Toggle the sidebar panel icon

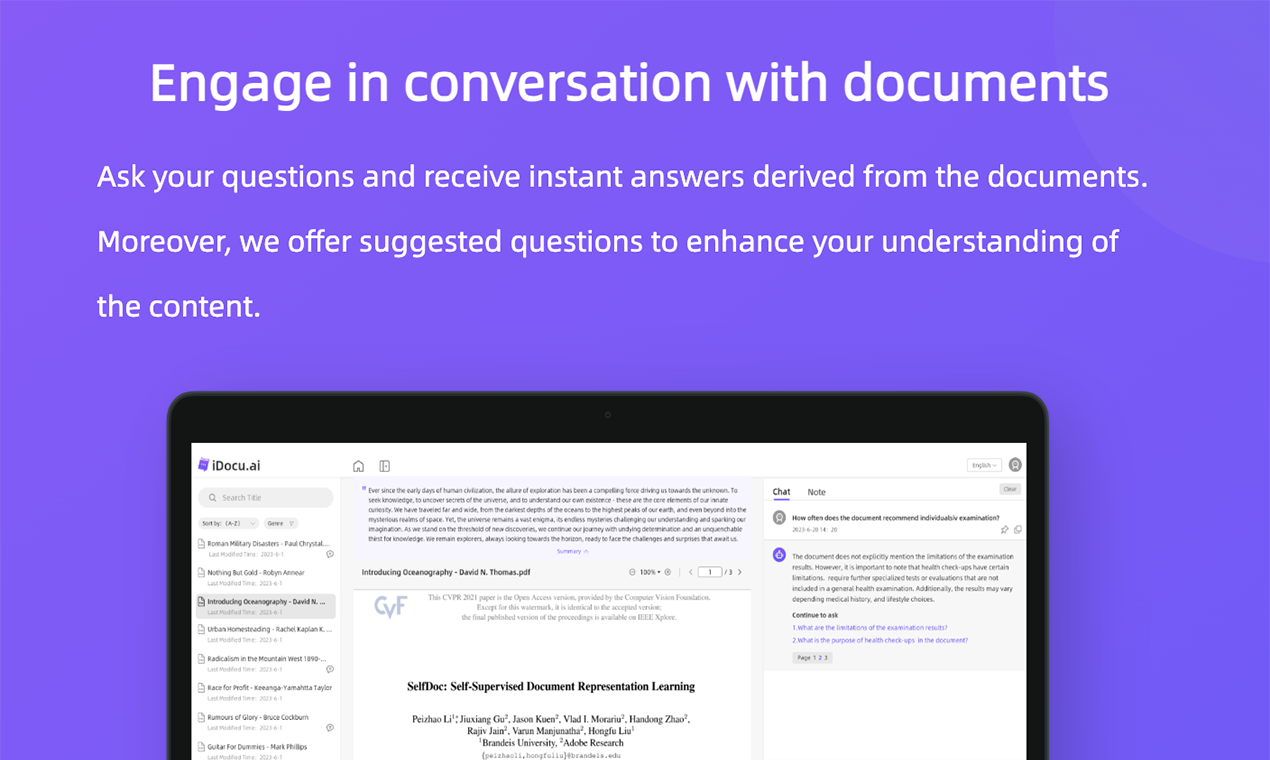[385, 466]
